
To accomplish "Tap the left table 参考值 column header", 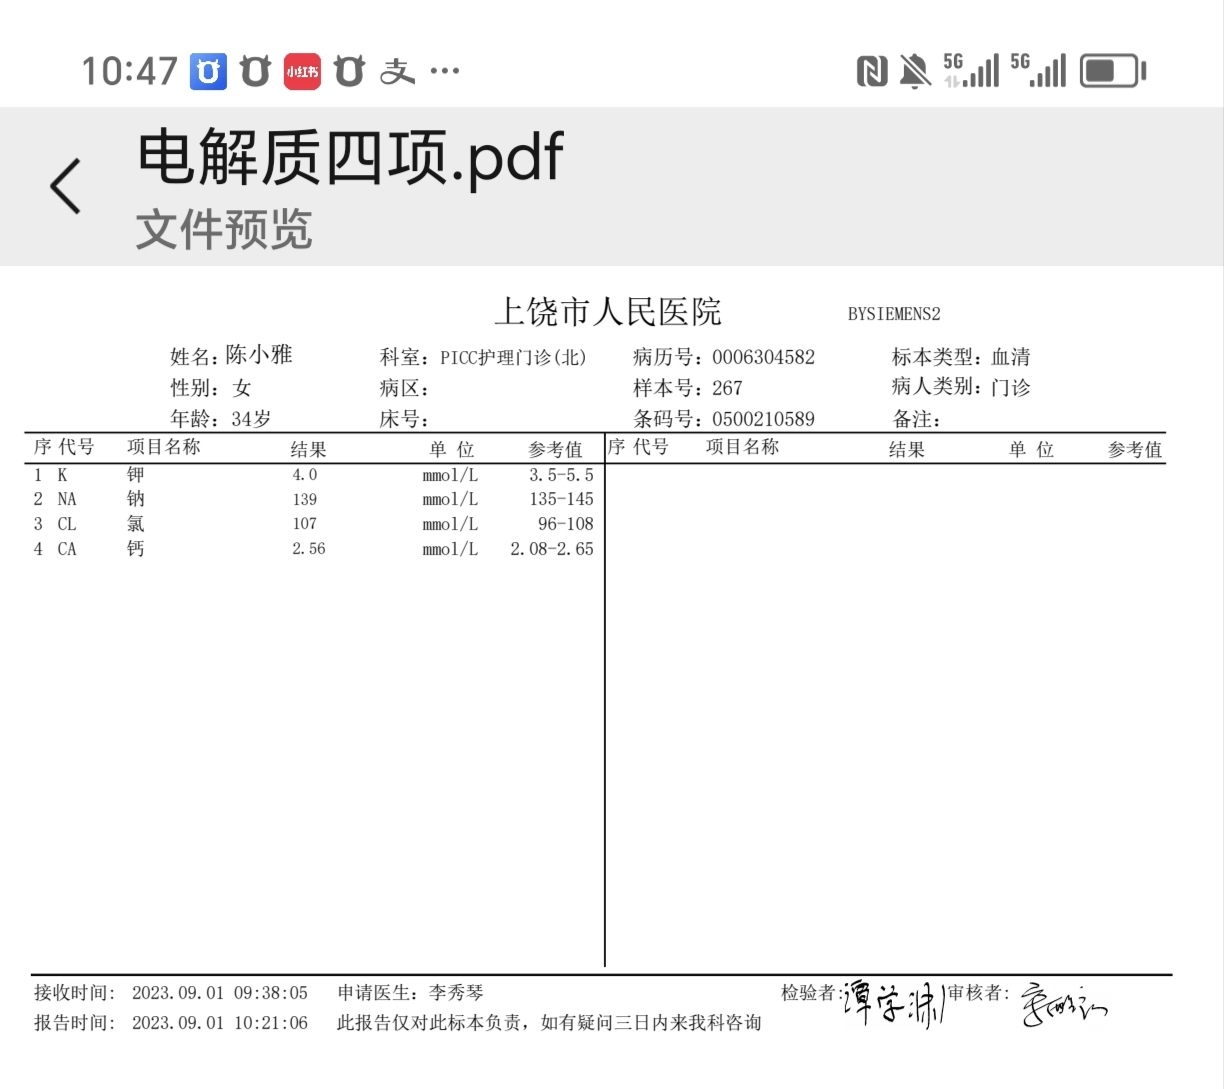I will click(x=556, y=449).
